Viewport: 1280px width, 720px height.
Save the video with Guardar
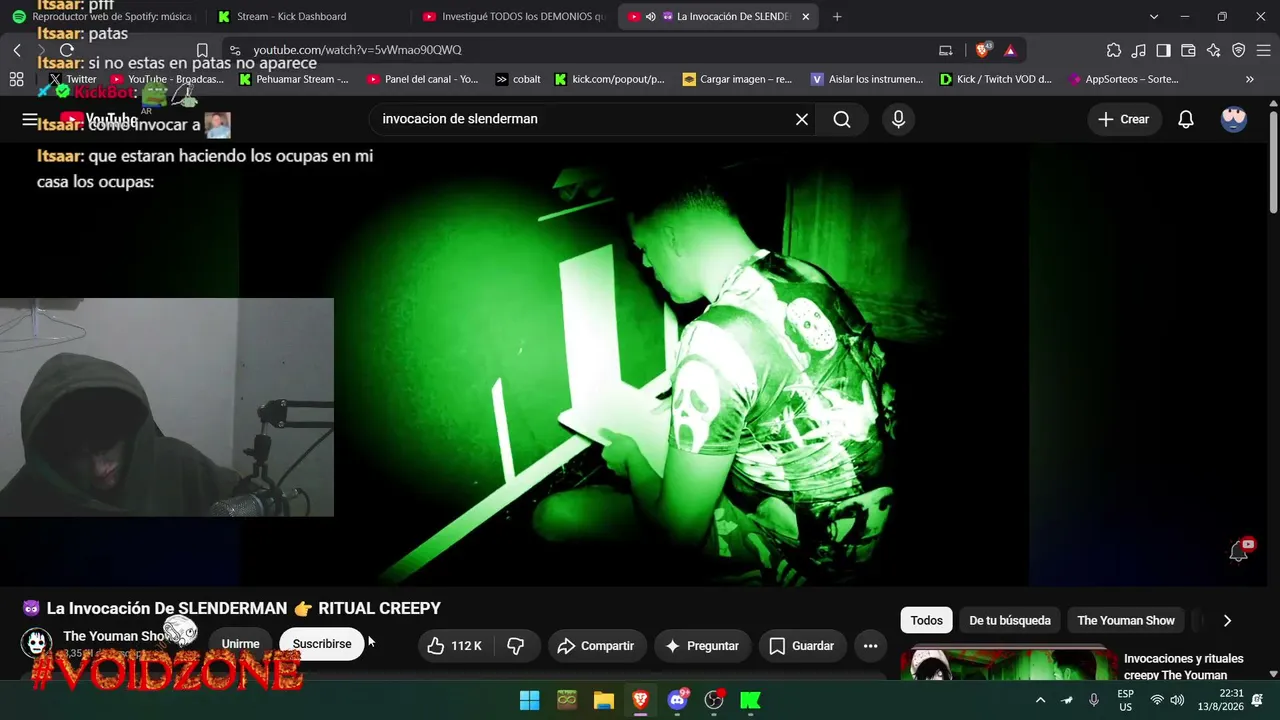pos(802,646)
